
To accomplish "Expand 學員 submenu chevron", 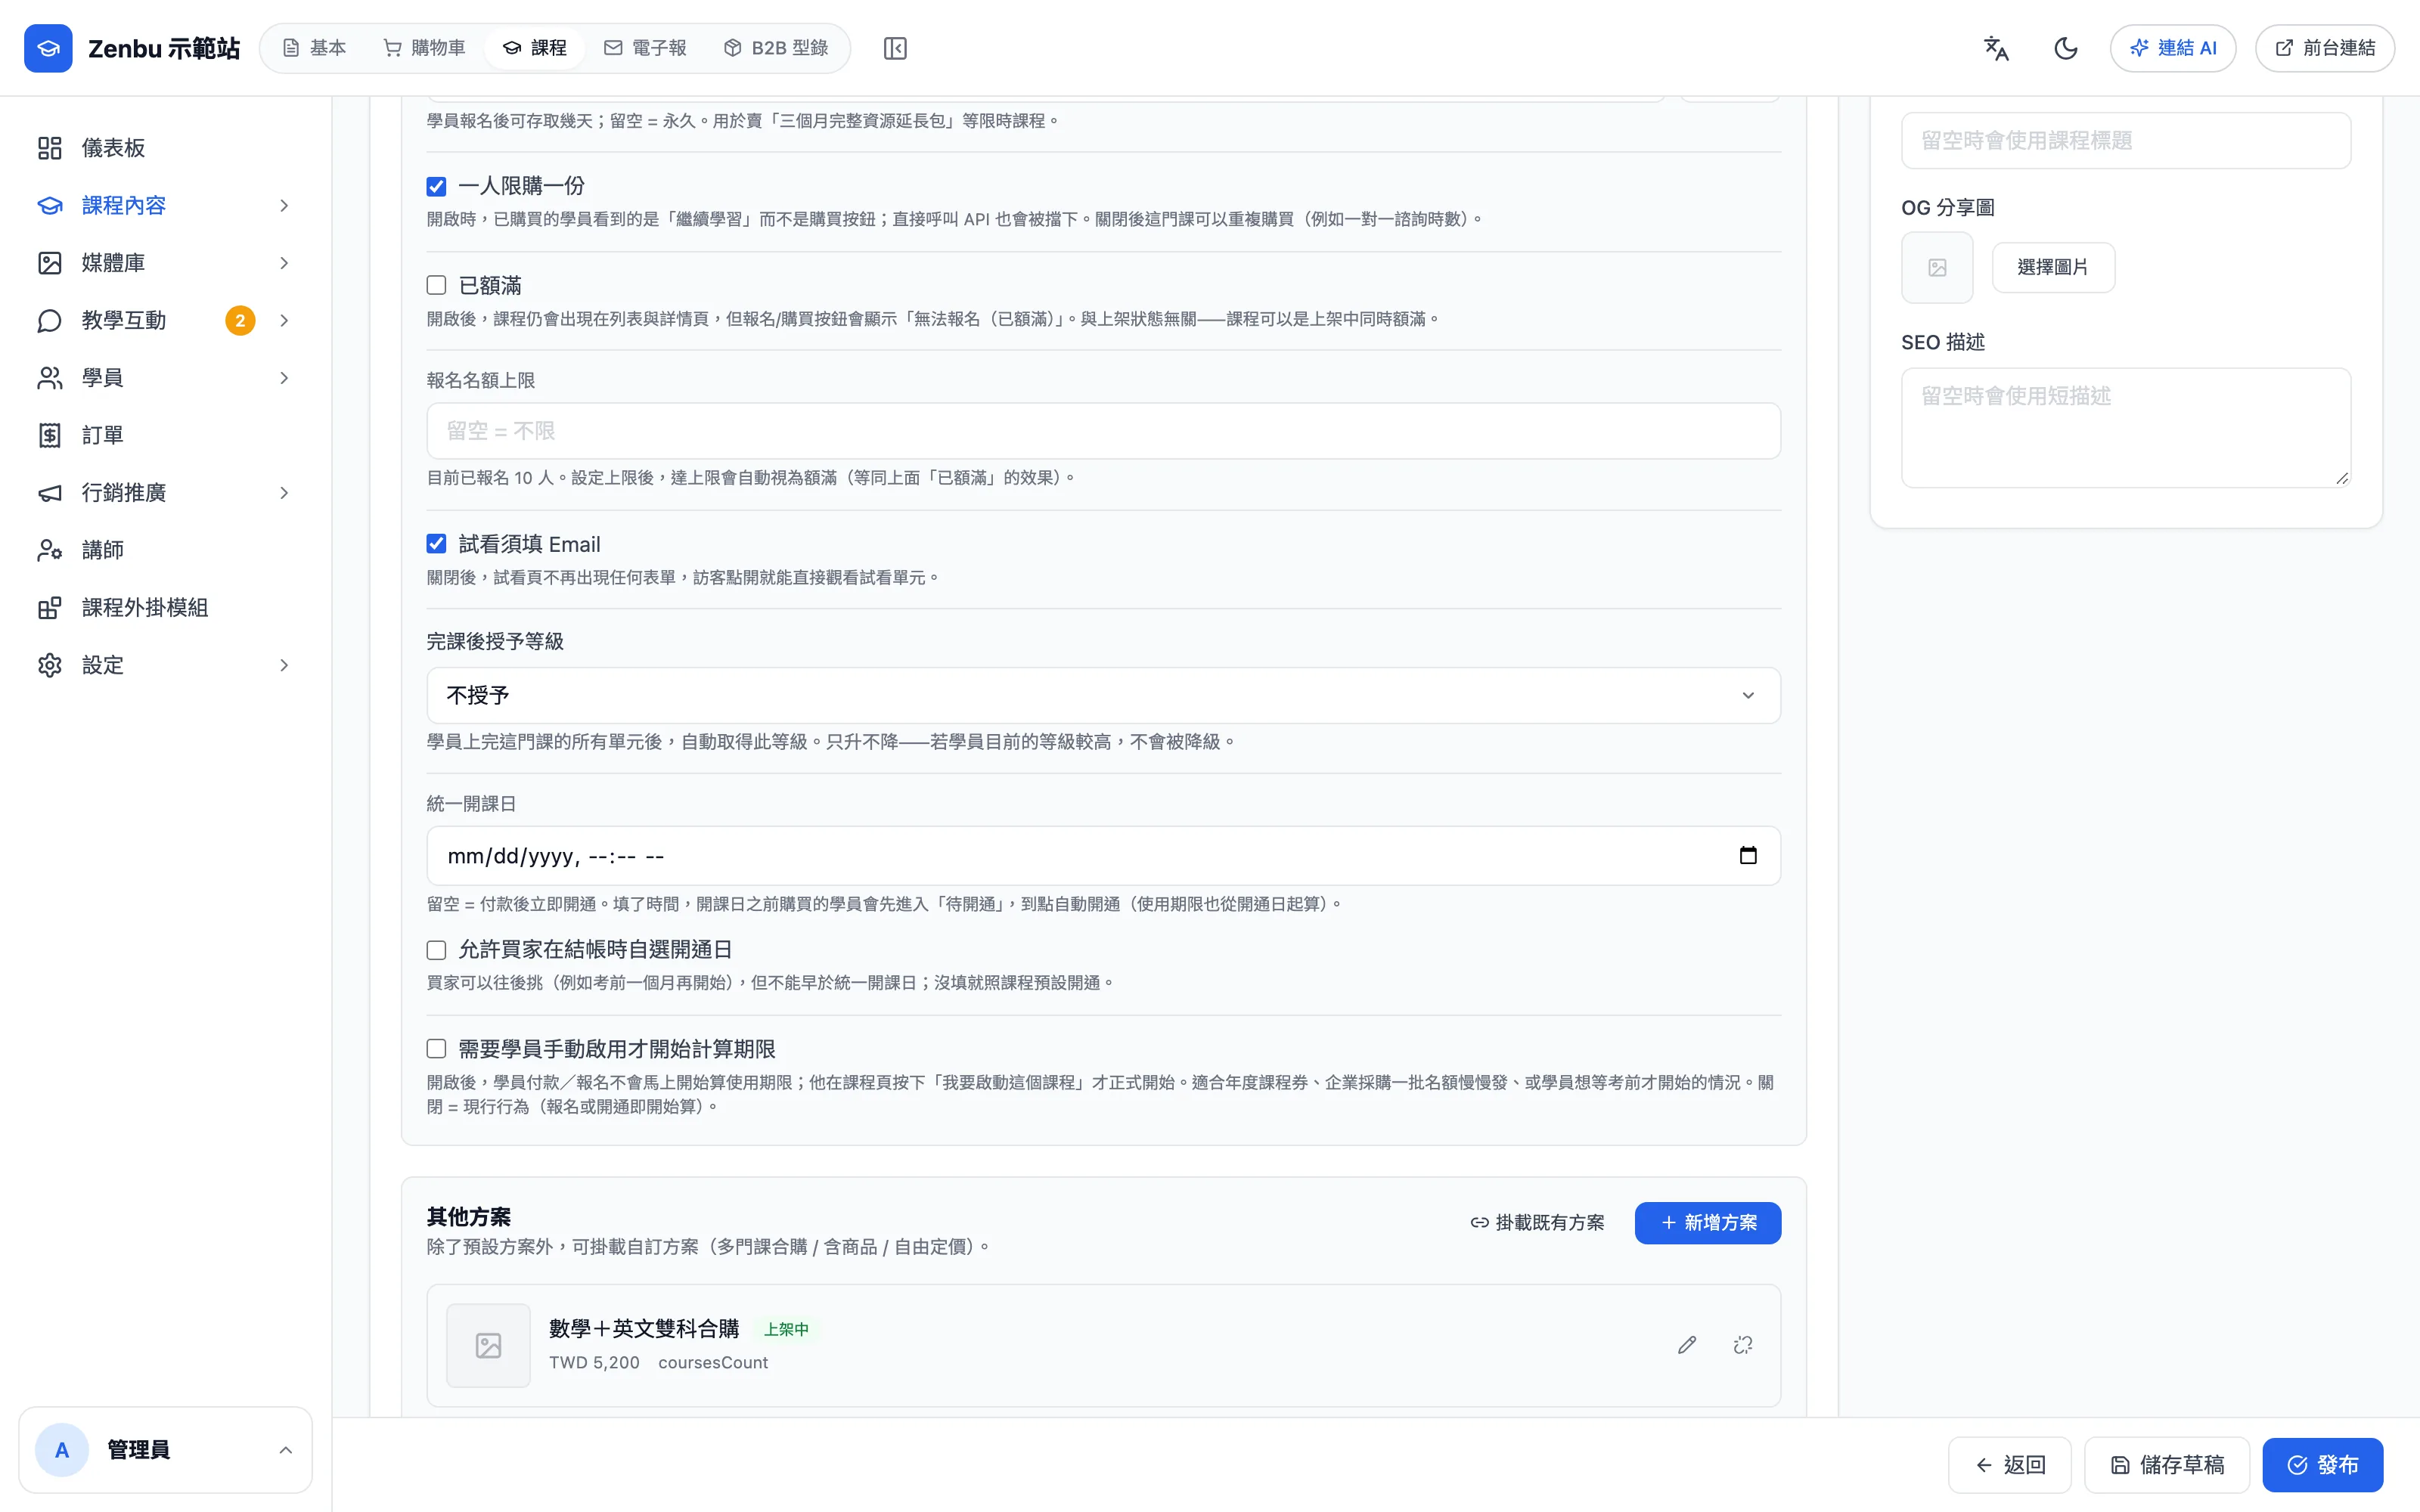I will (x=284, y=378).
